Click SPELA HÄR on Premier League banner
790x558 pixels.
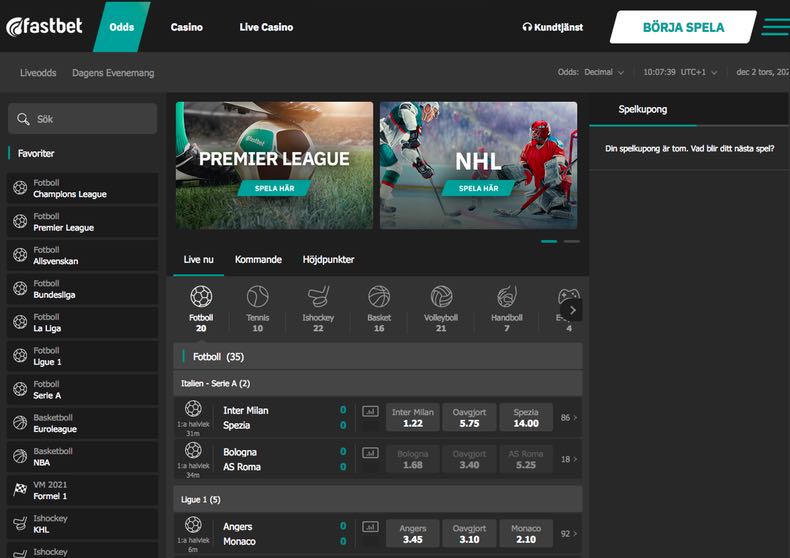click(x=274, y=188)
